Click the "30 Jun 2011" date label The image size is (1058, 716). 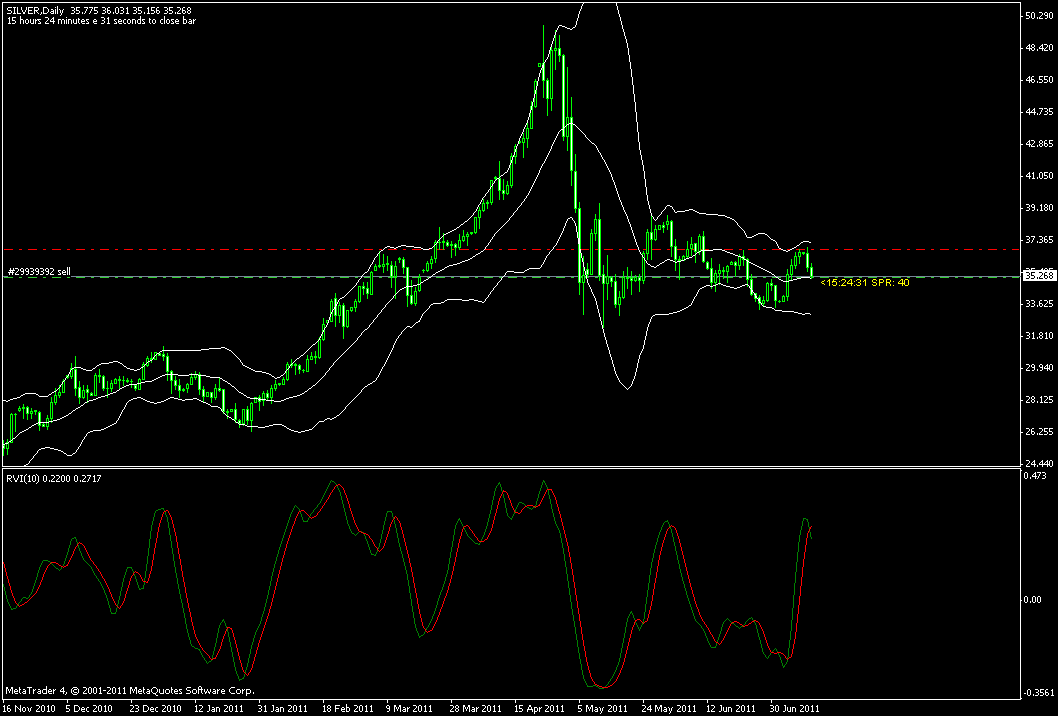[x=796, y=709]
